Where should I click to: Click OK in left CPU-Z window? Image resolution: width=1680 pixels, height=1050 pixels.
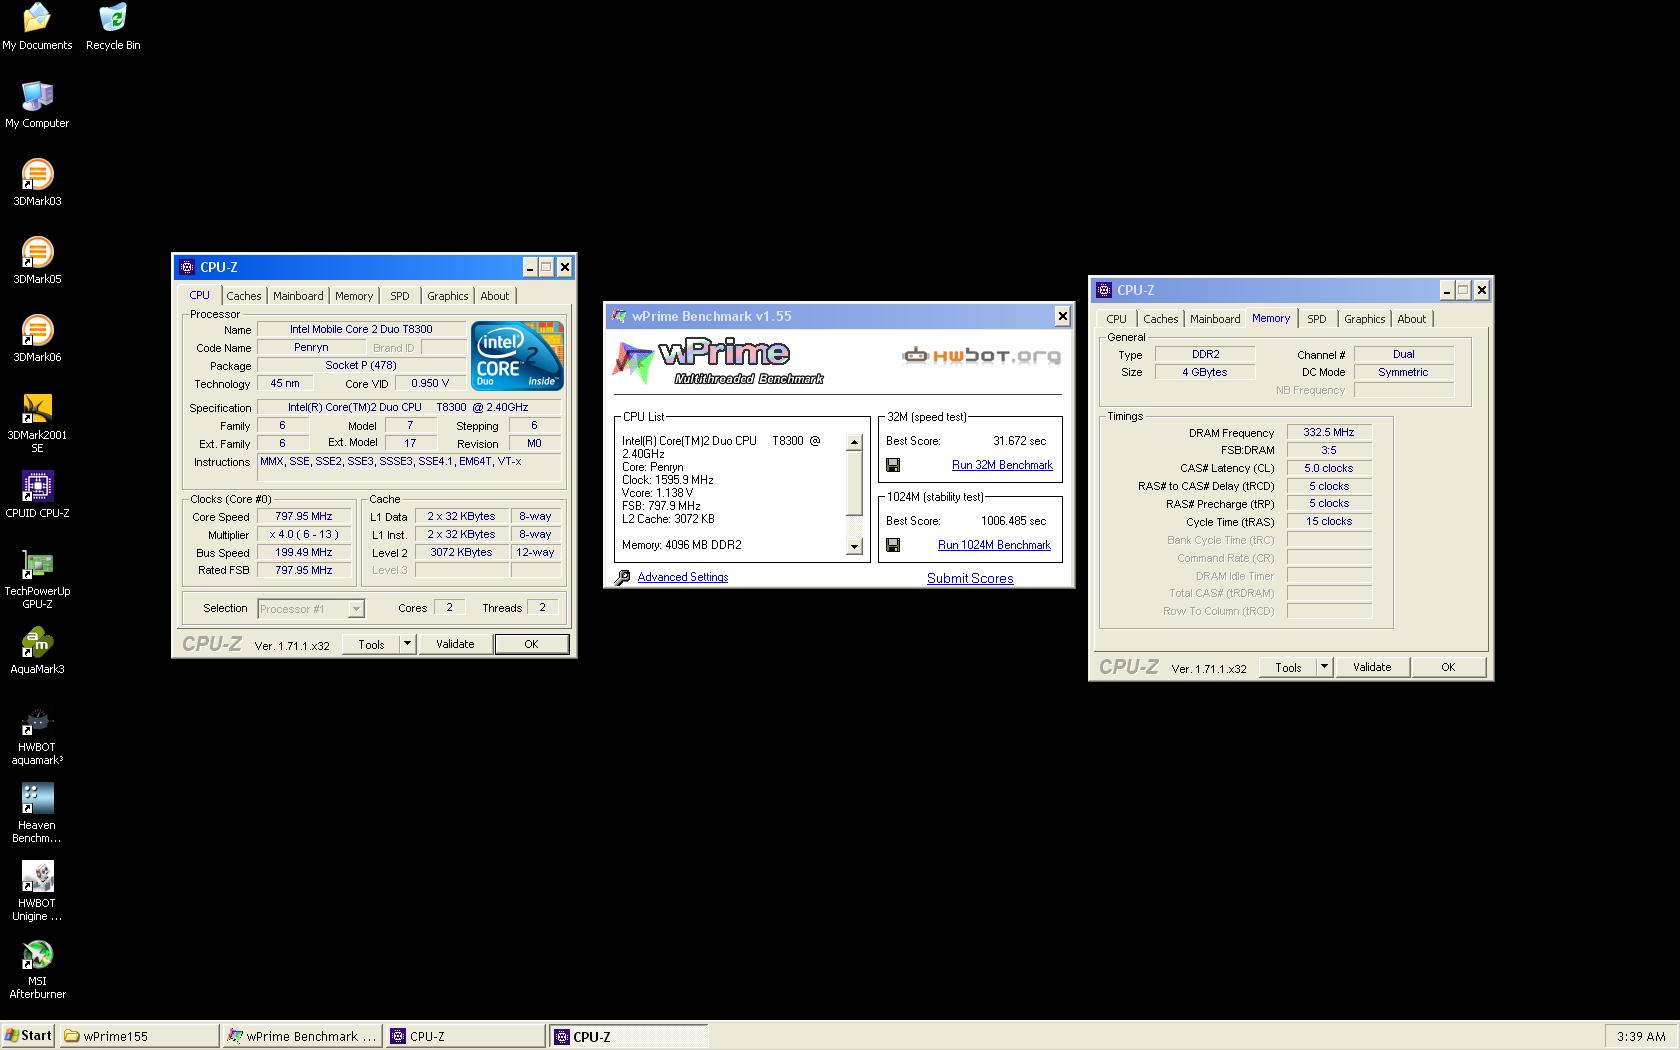[x=531, y=644]
